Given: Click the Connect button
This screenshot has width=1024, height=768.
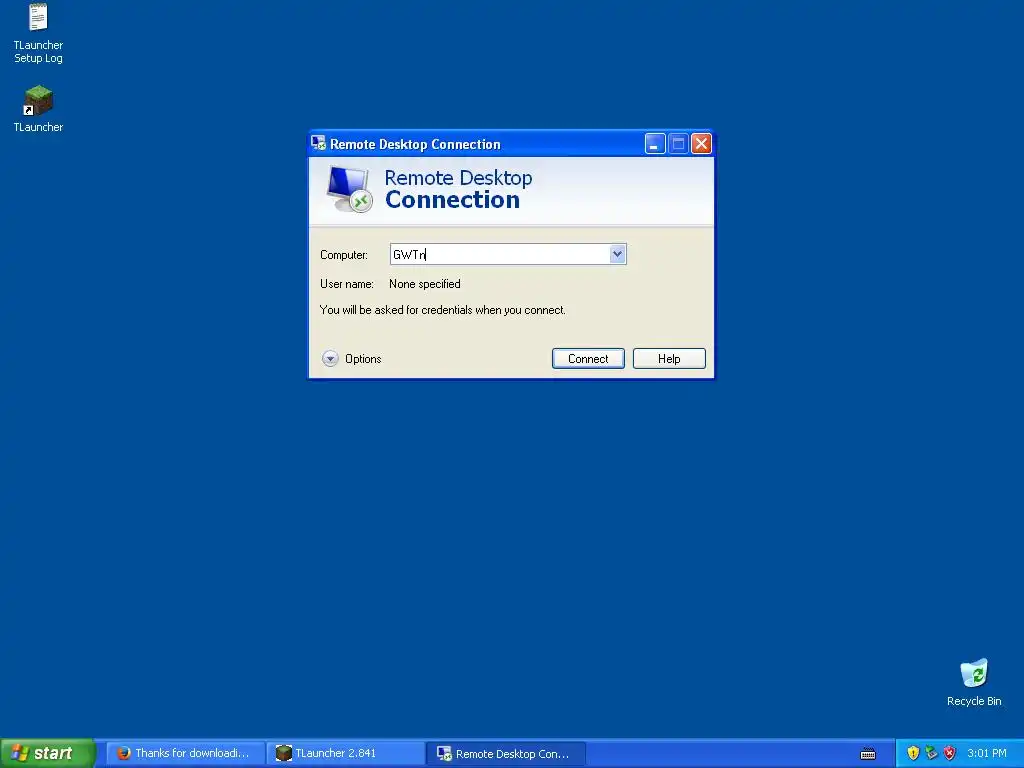Looking at the screenshot, I should 588,359.
